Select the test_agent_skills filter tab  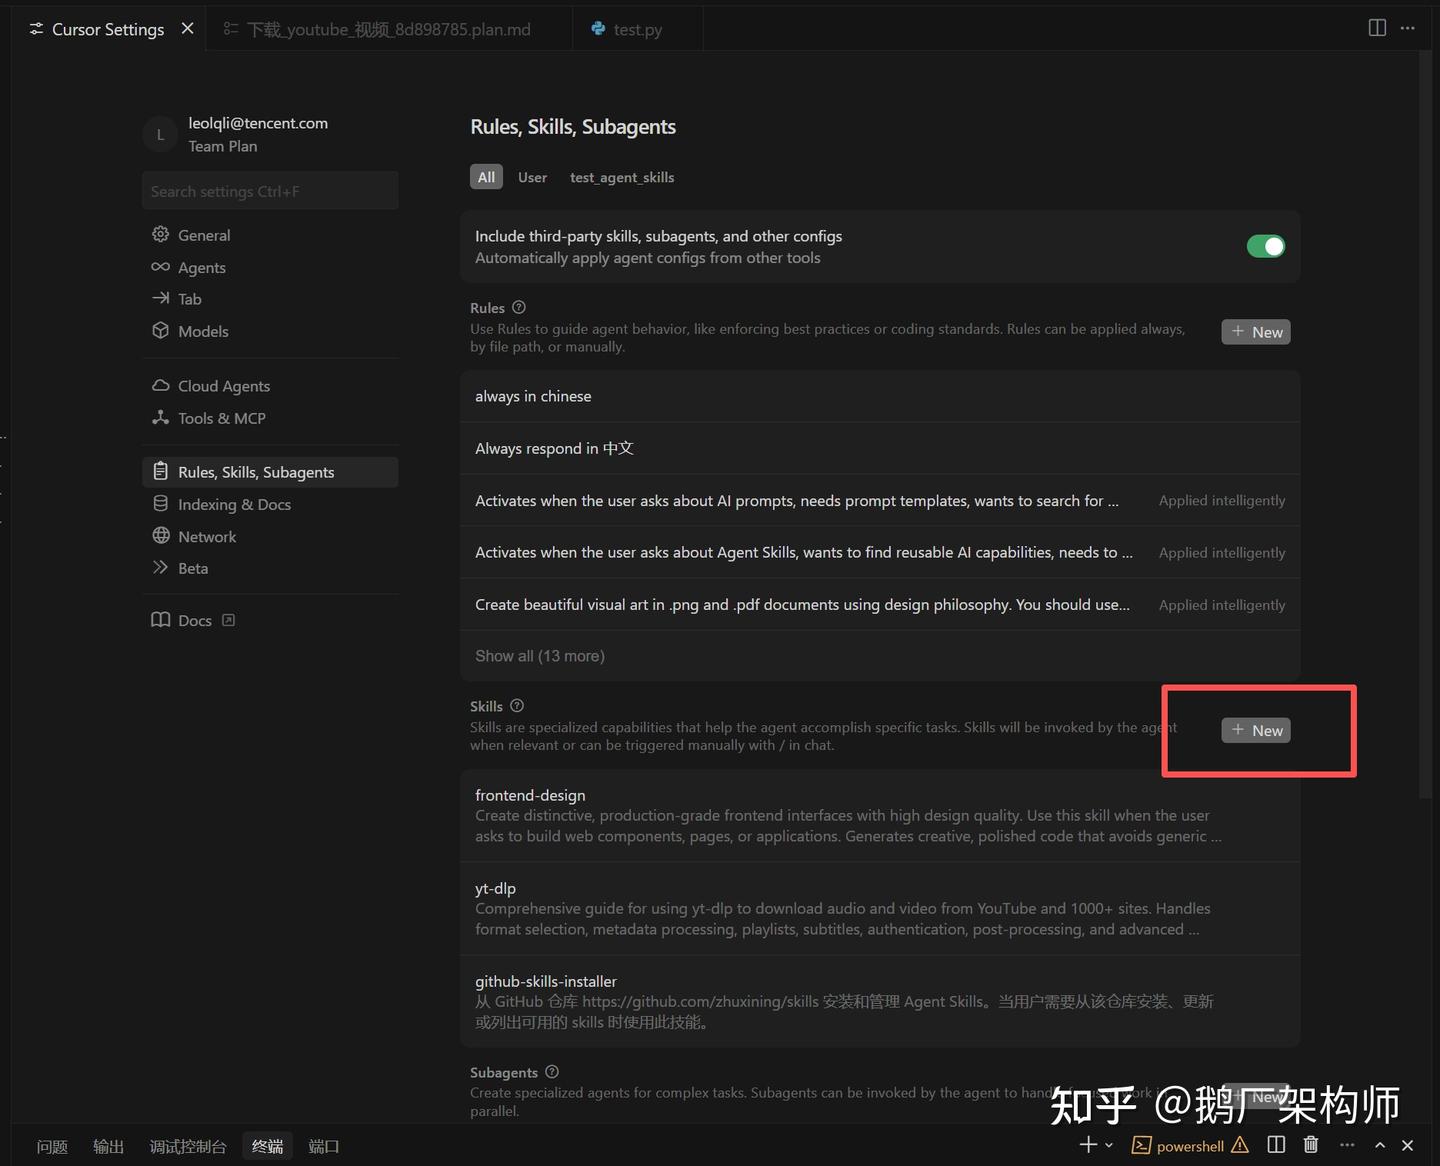(x=622, y=177)
